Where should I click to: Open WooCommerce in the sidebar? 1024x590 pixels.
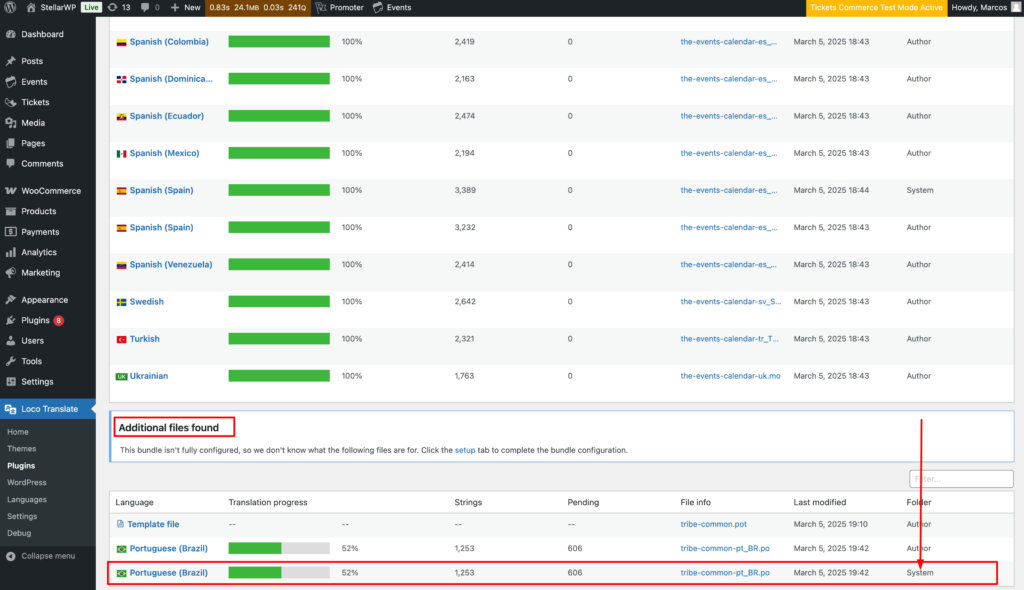50,191
